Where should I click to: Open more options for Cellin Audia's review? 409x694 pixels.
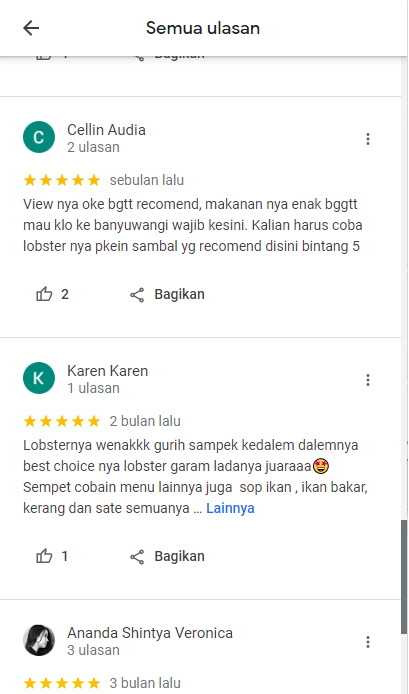click(367, 139)
